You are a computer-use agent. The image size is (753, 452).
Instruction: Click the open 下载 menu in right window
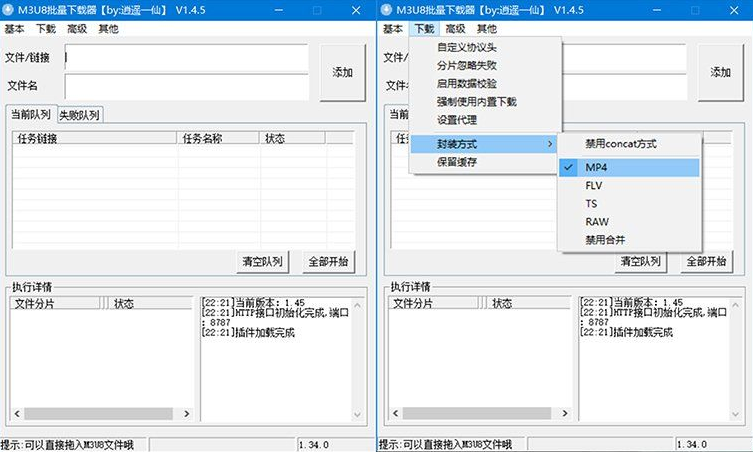(x=424, y=29)
